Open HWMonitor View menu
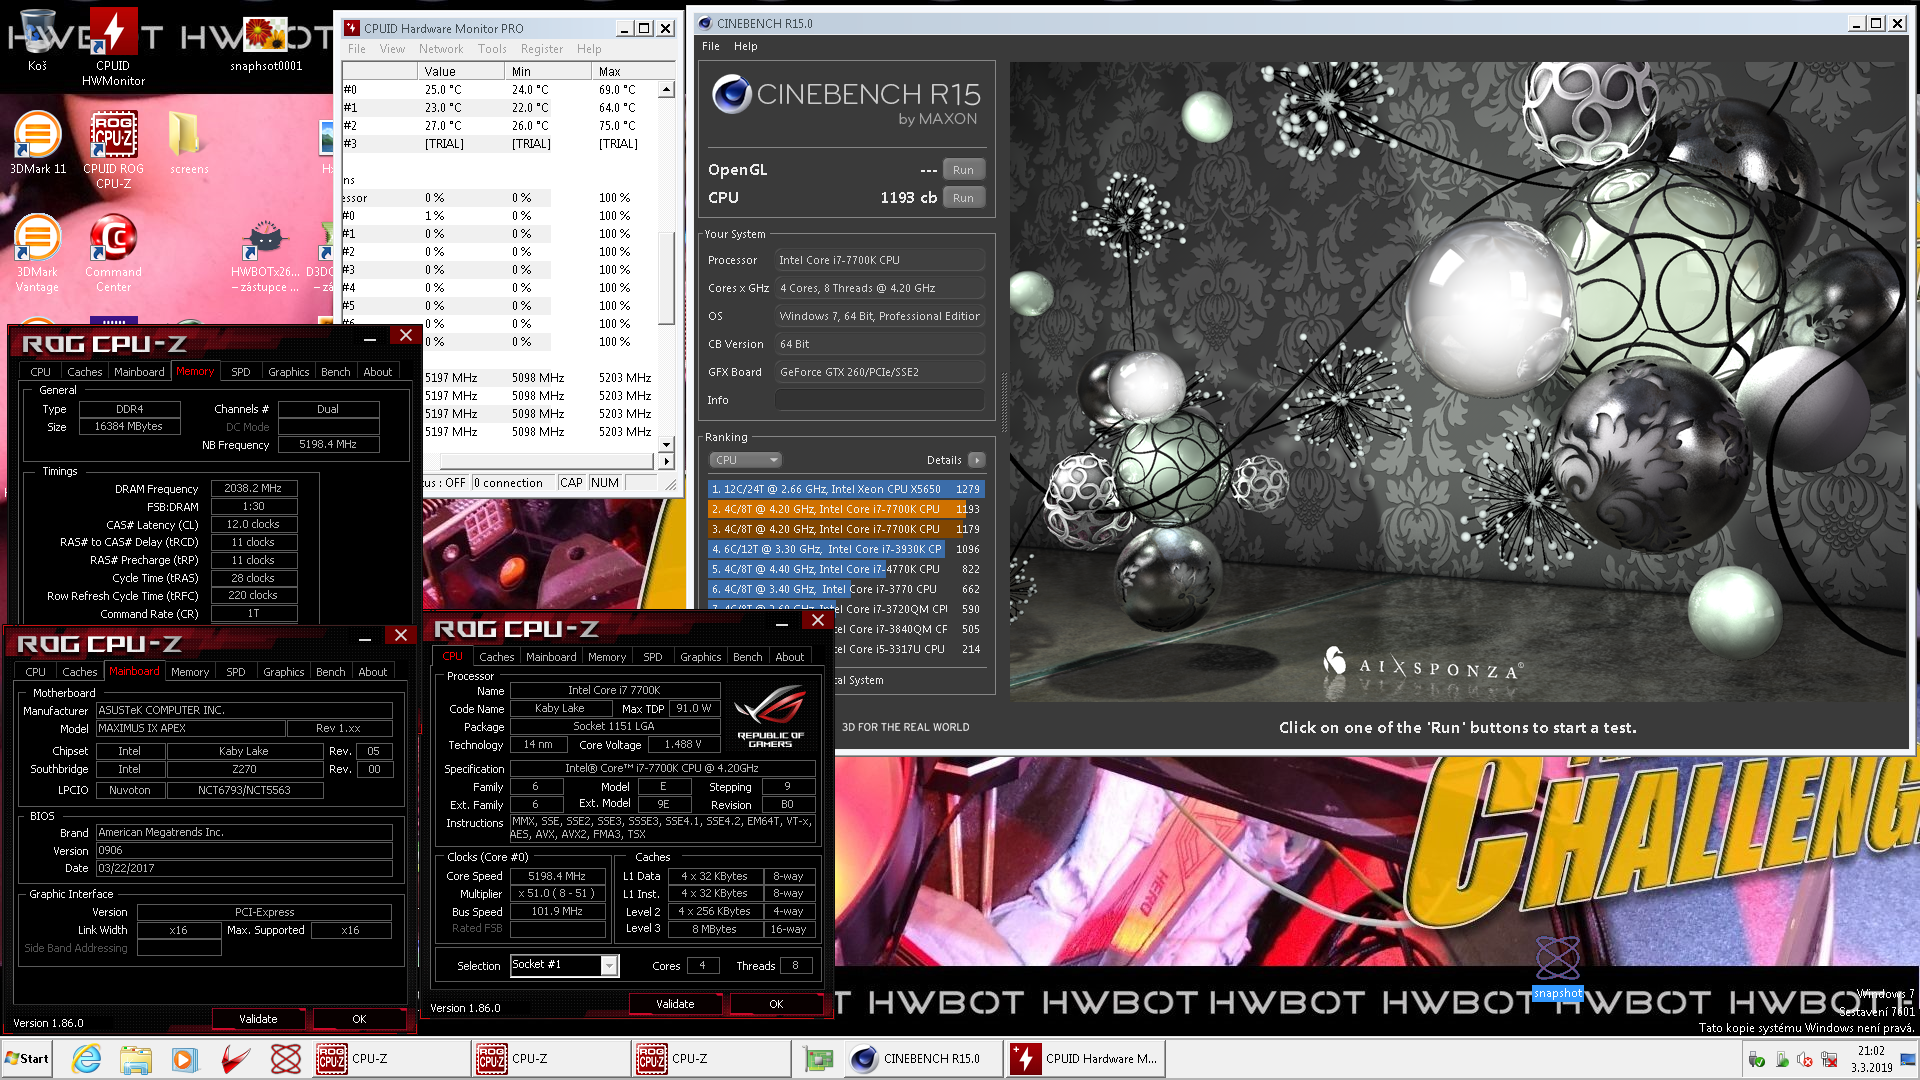1920x1080 pixels. pyautogui.click(x=392, y=49)
